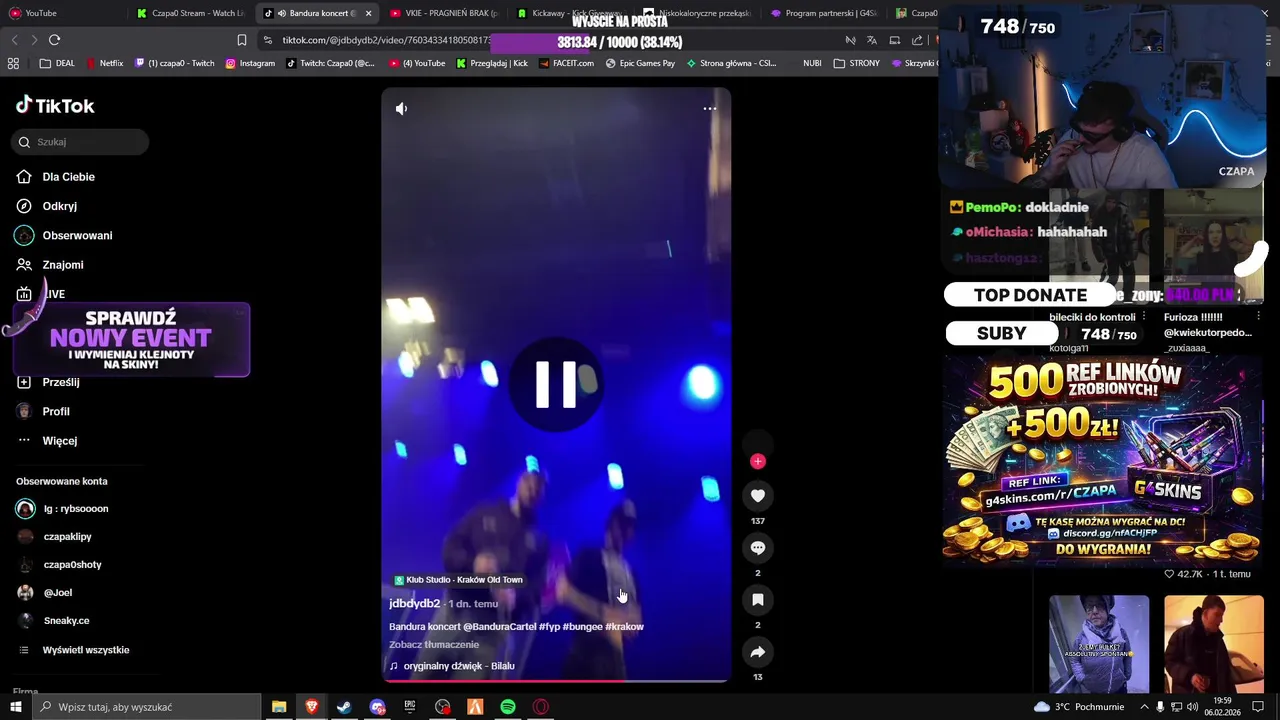Click Zobacz tłumaczenie under the caption
This screenshot has width=1280, height=720.
pos(434,645)
